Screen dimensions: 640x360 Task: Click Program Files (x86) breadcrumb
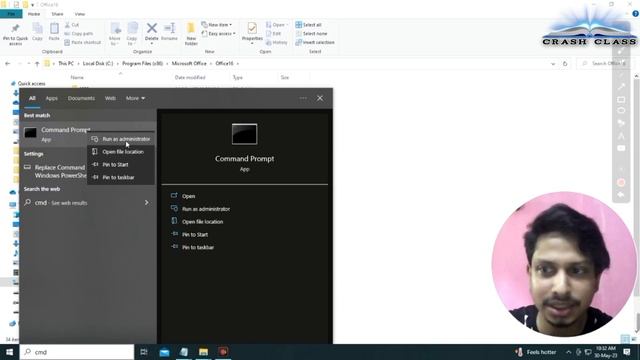(142, 64)
